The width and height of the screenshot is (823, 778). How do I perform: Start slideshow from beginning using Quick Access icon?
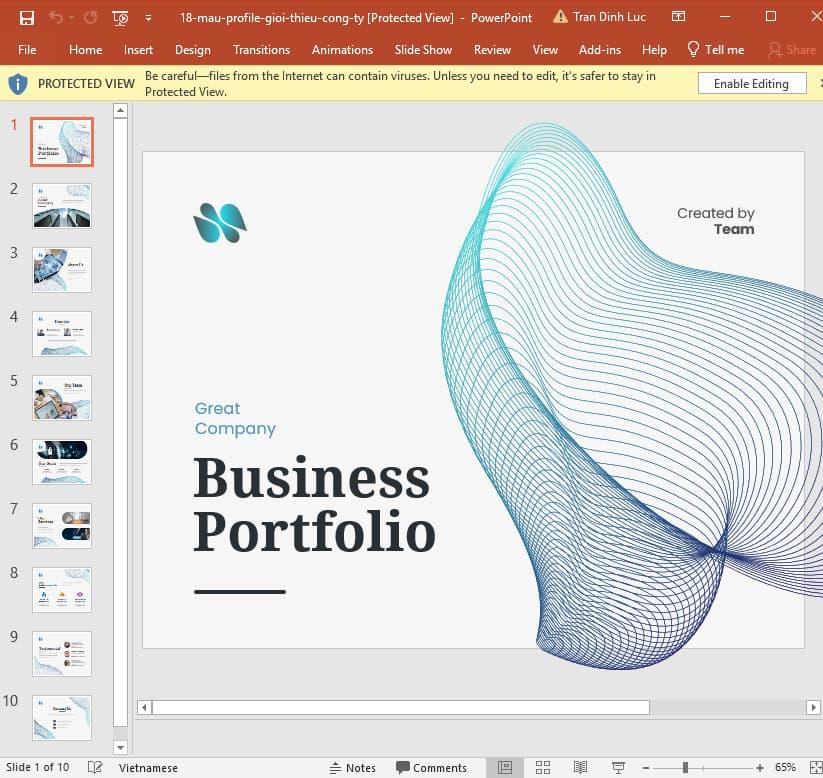pyautogui.click(x=120, y=17)
